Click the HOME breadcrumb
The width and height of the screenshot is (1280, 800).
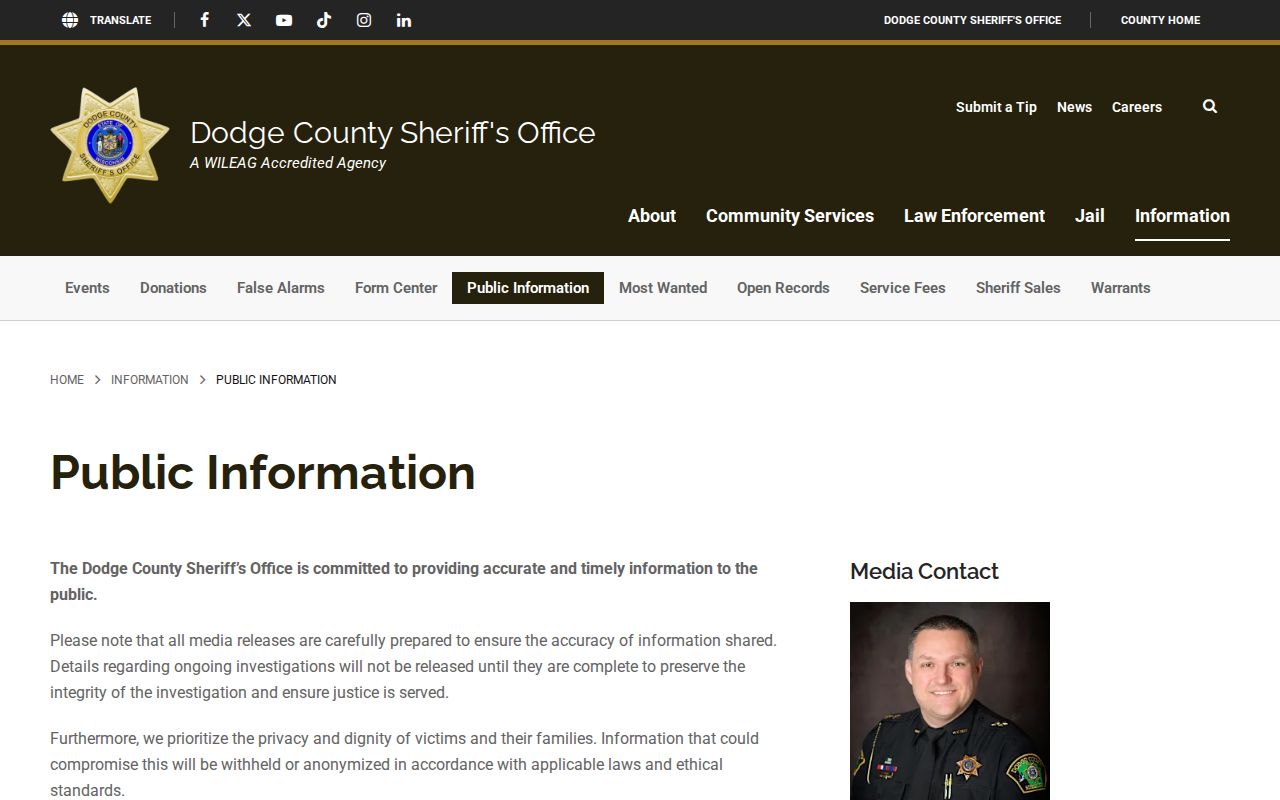point(67,380)
